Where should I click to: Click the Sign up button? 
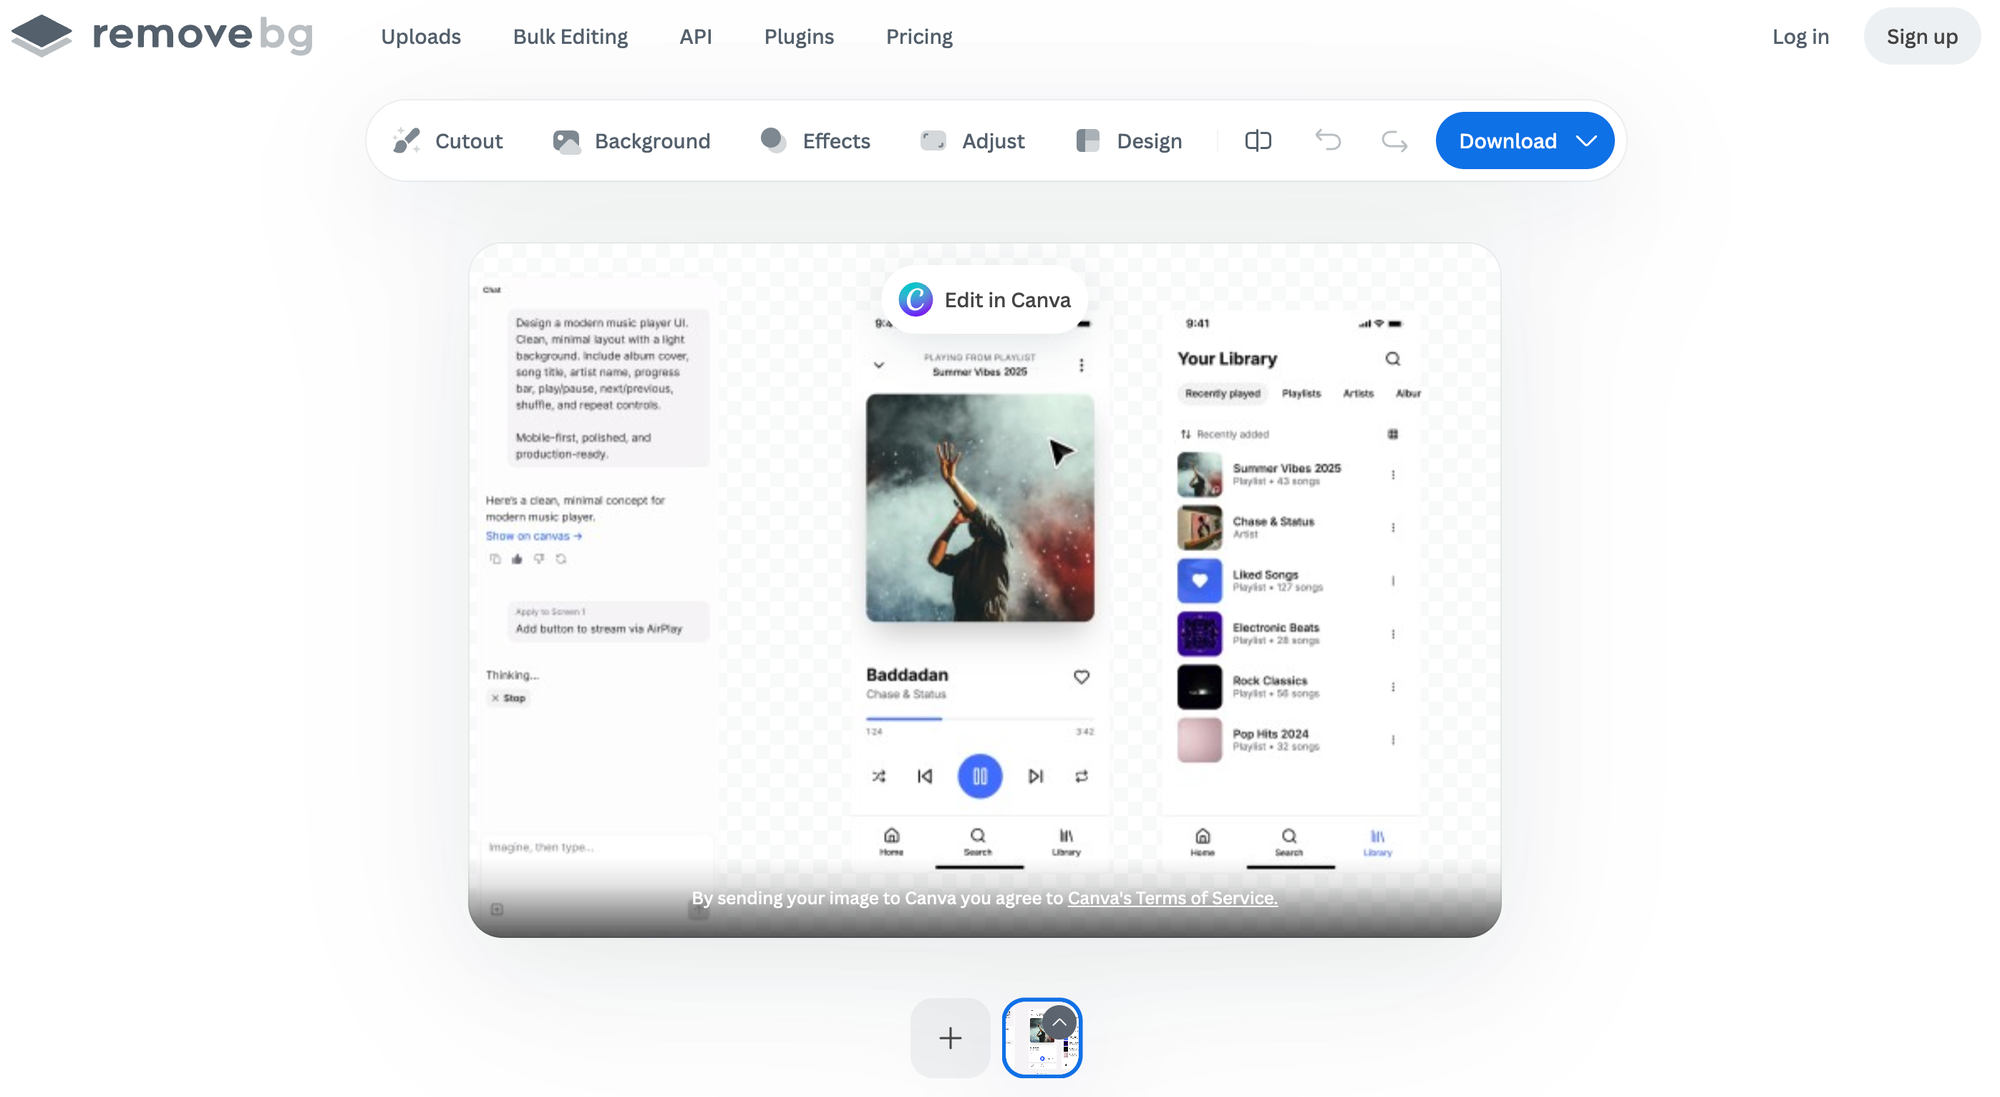point(1922,36)
